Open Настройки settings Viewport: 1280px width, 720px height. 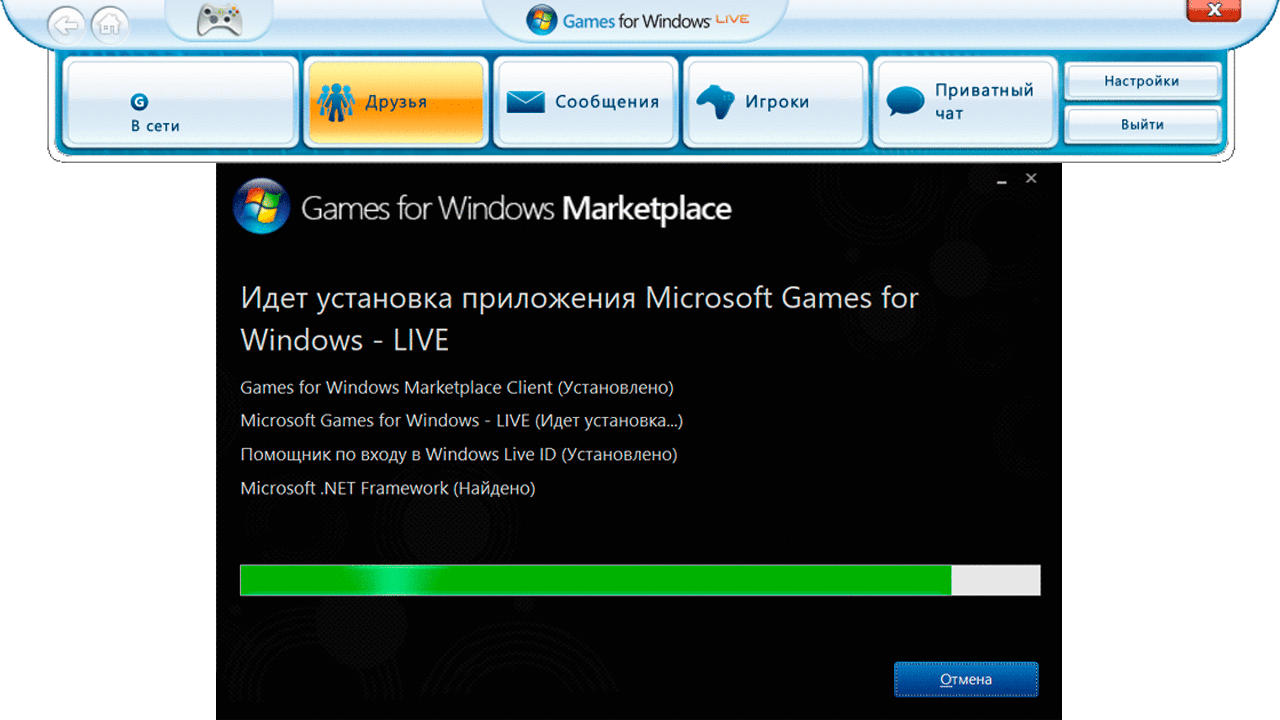coord(1142,81)
